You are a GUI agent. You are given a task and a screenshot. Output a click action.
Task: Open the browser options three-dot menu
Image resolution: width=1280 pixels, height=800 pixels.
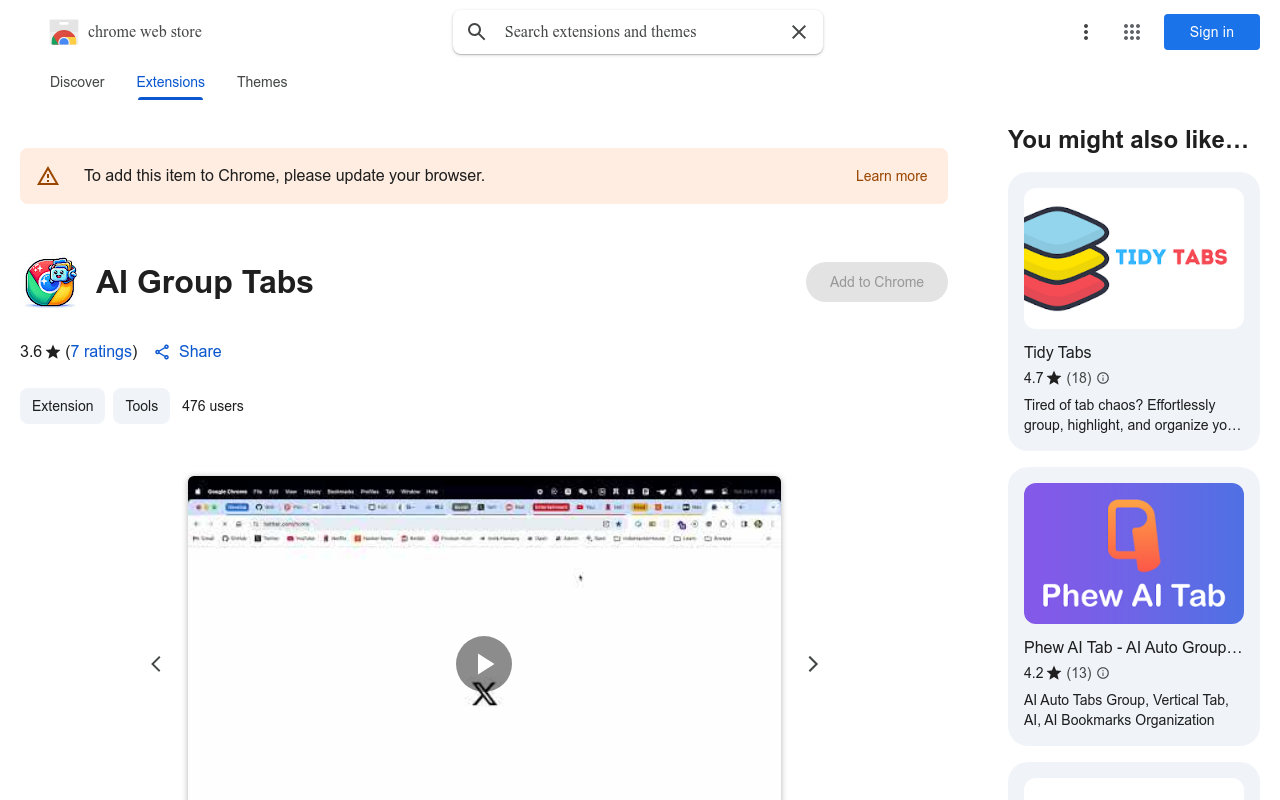point(1086,32)
